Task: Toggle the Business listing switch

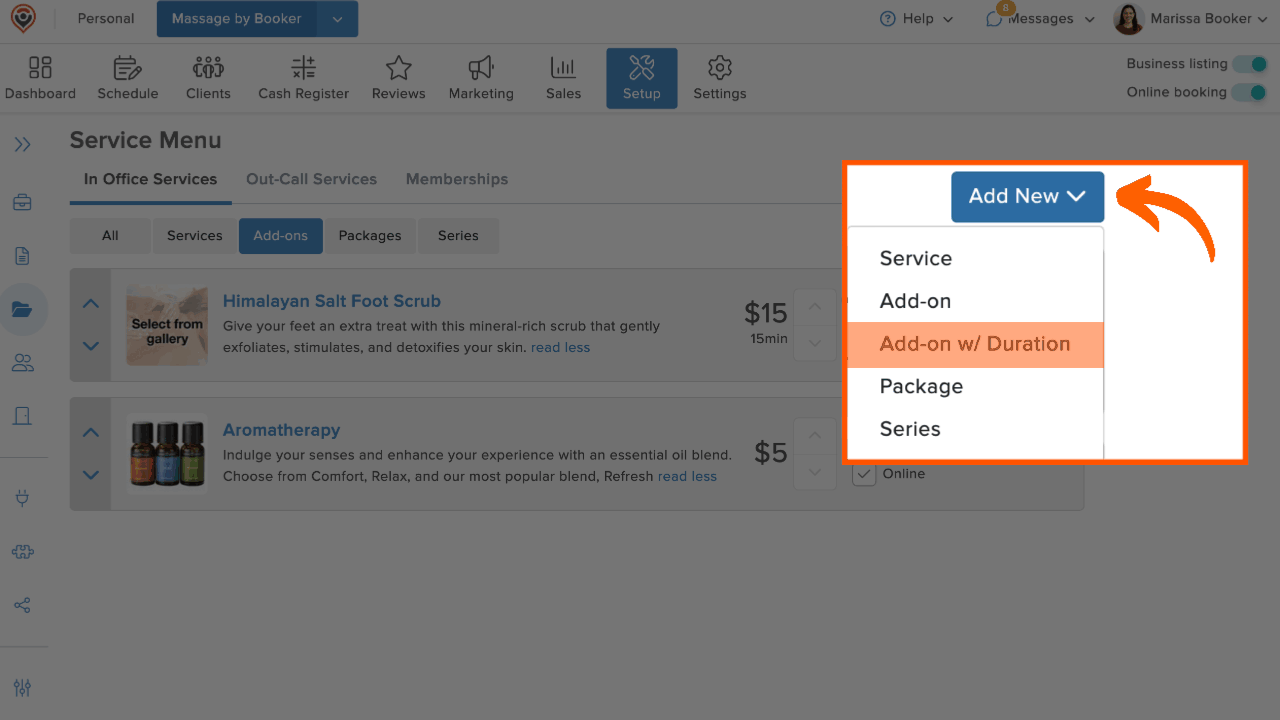Action: click(1249, 63)
